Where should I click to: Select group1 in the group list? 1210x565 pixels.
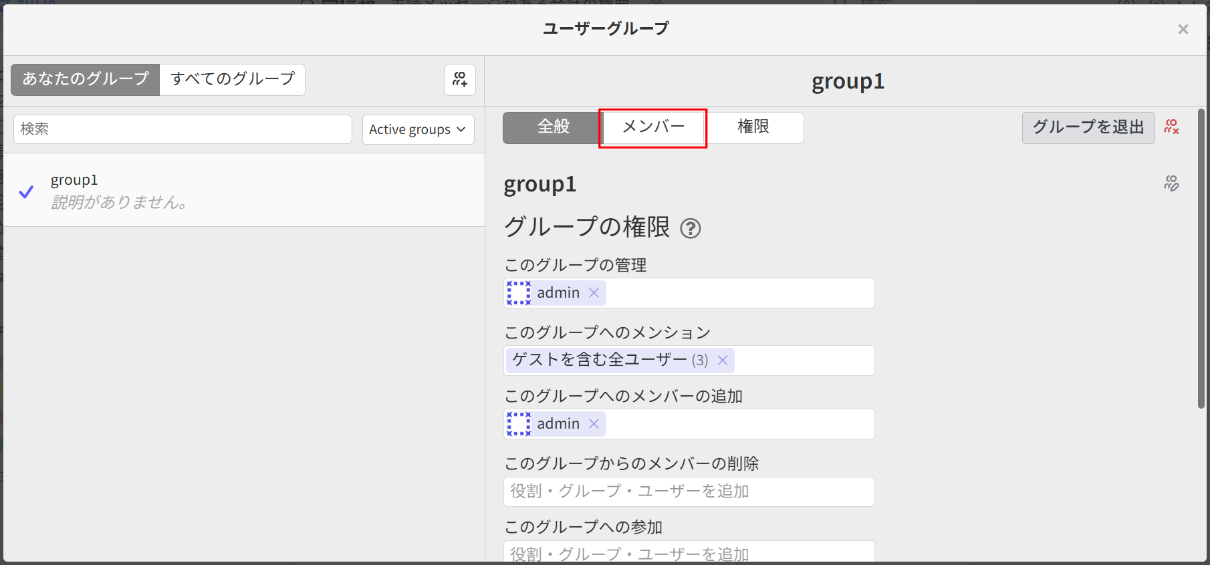[x=244, y=190]
